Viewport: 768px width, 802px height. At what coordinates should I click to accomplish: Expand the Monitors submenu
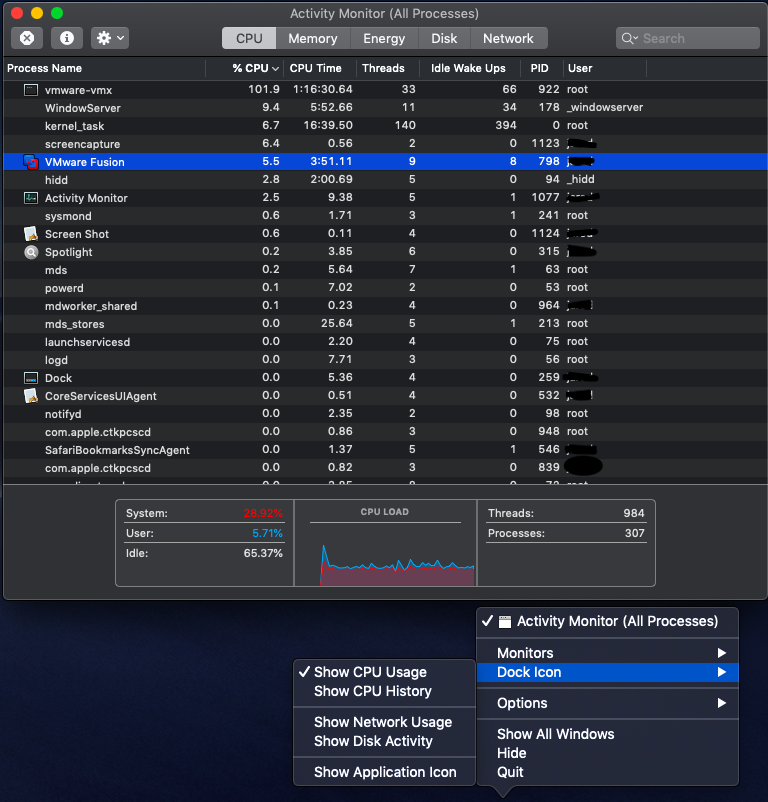[607, 653]
